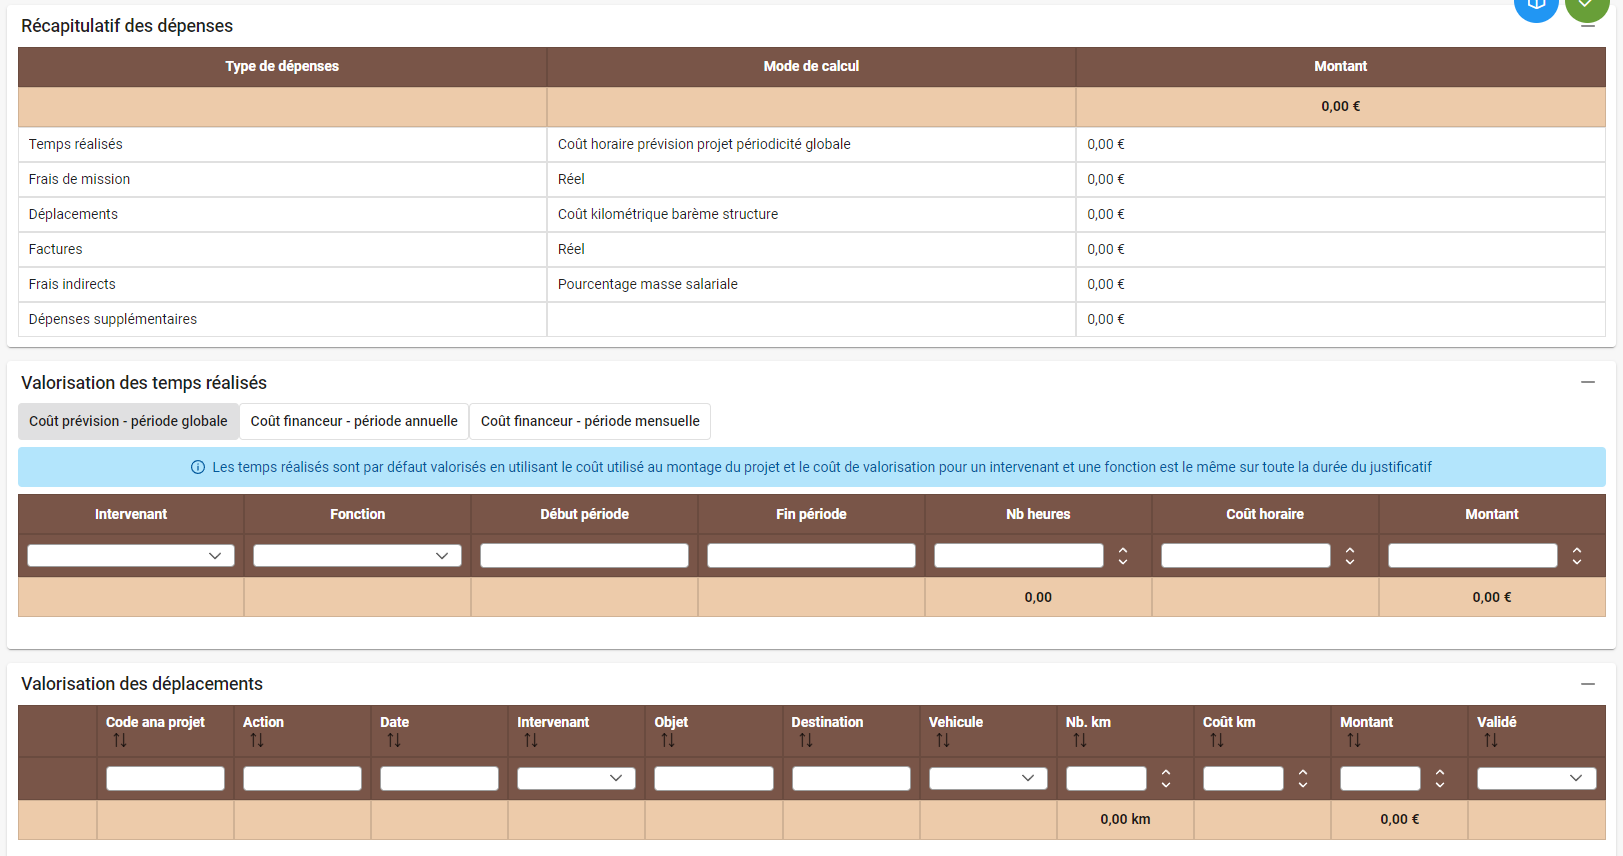Sort déplacements table by Date column
The height and width of the screenshot is (856, 1623).
(394, 741)
